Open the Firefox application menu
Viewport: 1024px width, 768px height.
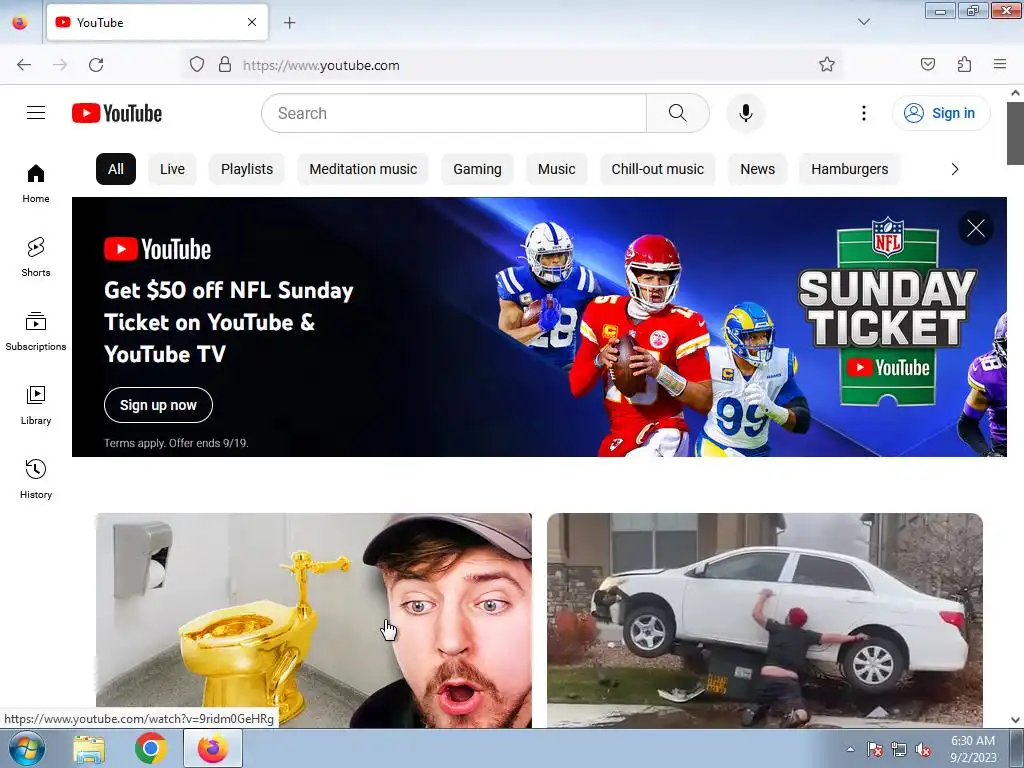tap(1000, 64)
